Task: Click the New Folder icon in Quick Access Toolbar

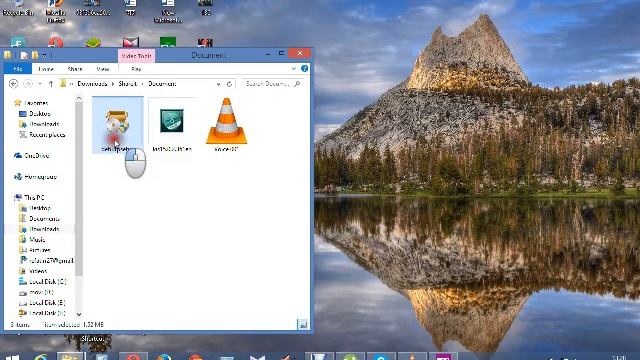Action: click(x=35, y=55)
